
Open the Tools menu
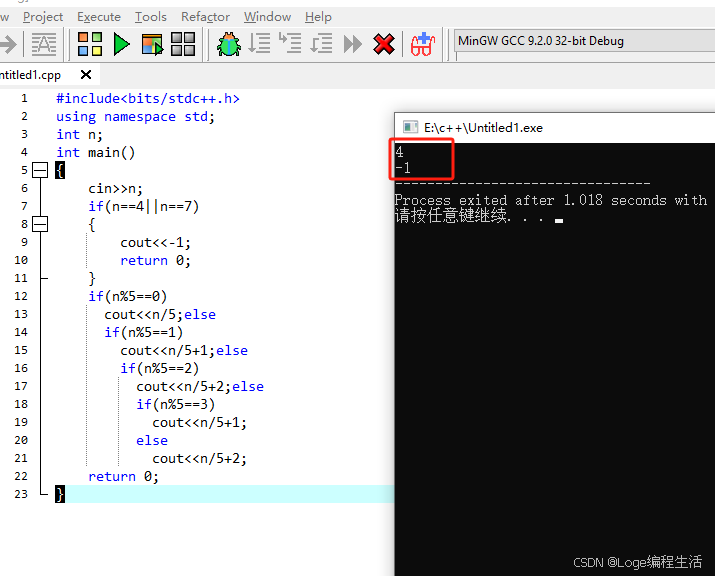coord(150,17)
